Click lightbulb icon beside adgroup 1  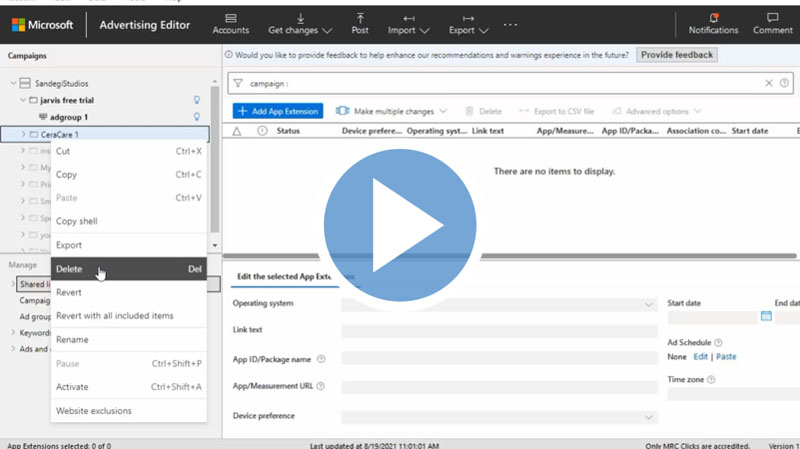click(196, 117)
